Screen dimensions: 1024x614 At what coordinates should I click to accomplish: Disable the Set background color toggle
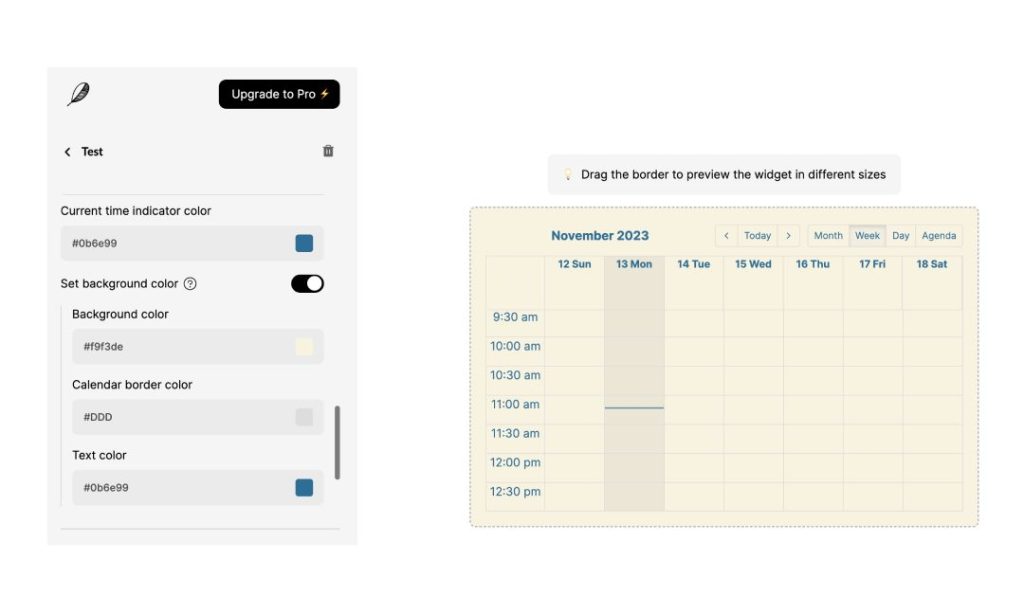point(307,283)
